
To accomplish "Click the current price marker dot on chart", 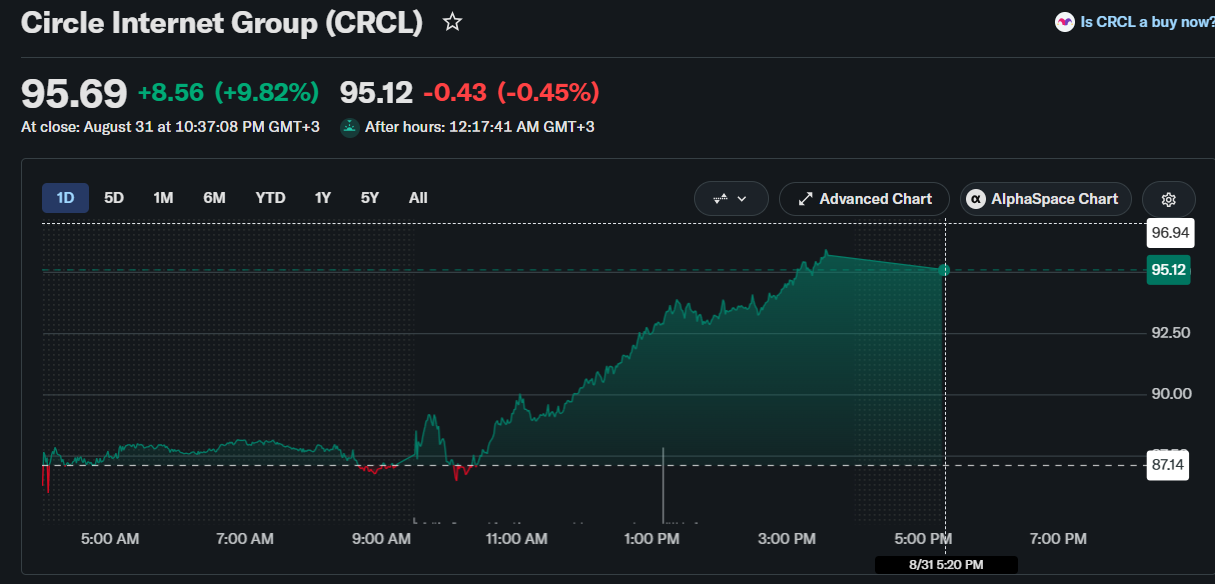I will [x=944, y=270].
